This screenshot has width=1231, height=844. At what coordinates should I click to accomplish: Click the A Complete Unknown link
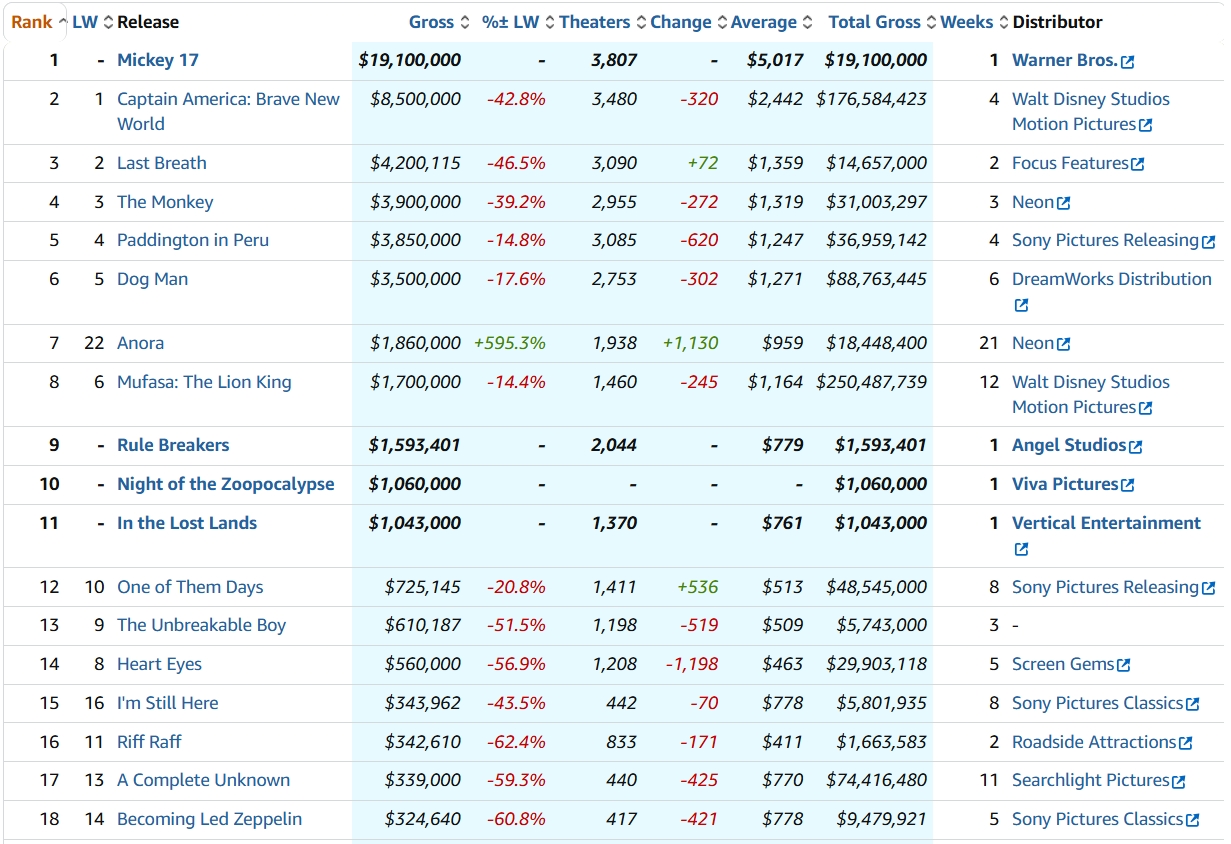[x=203, y=780]
